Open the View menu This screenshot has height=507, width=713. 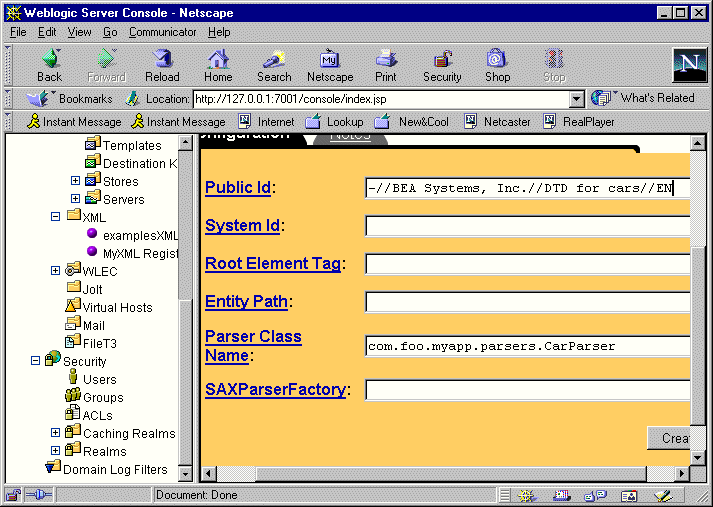[80, 32]
